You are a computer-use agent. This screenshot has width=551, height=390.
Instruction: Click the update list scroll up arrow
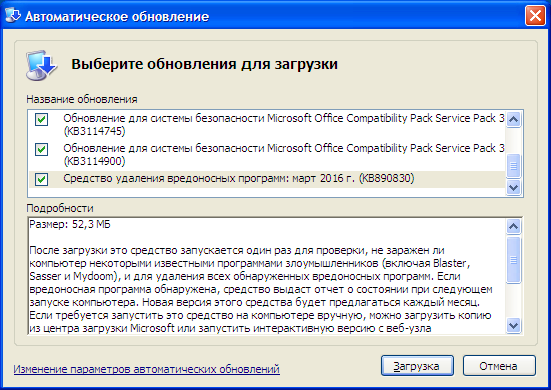click(x=513, y=119)
